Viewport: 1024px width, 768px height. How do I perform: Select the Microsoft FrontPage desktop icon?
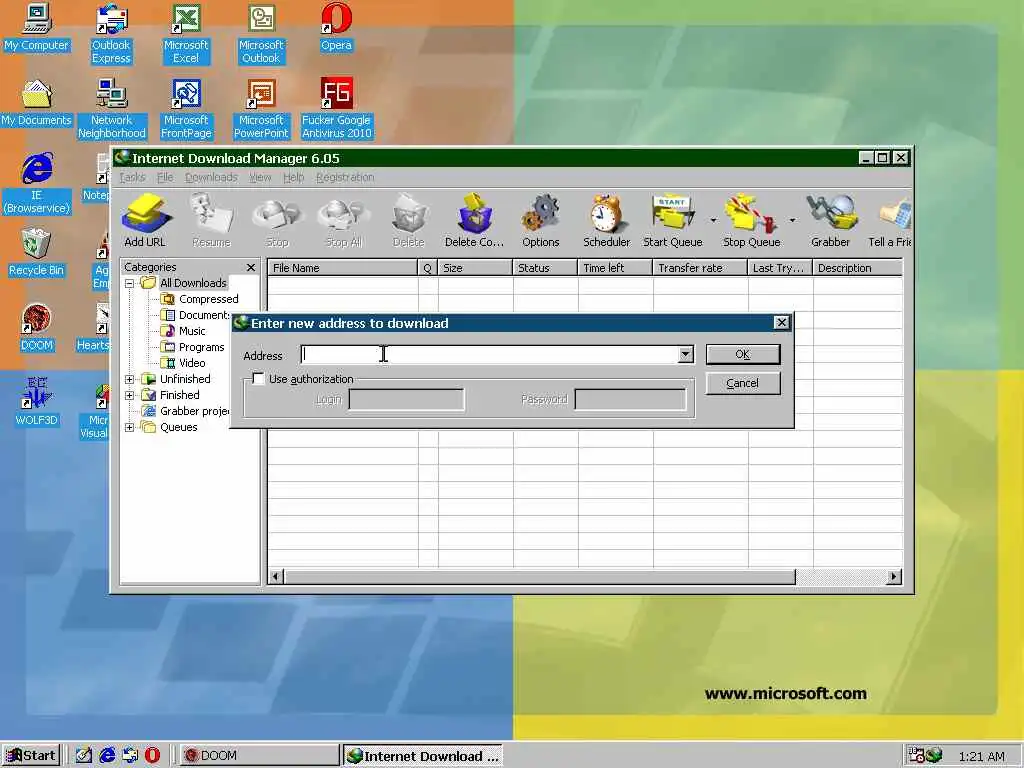(186, 109)
